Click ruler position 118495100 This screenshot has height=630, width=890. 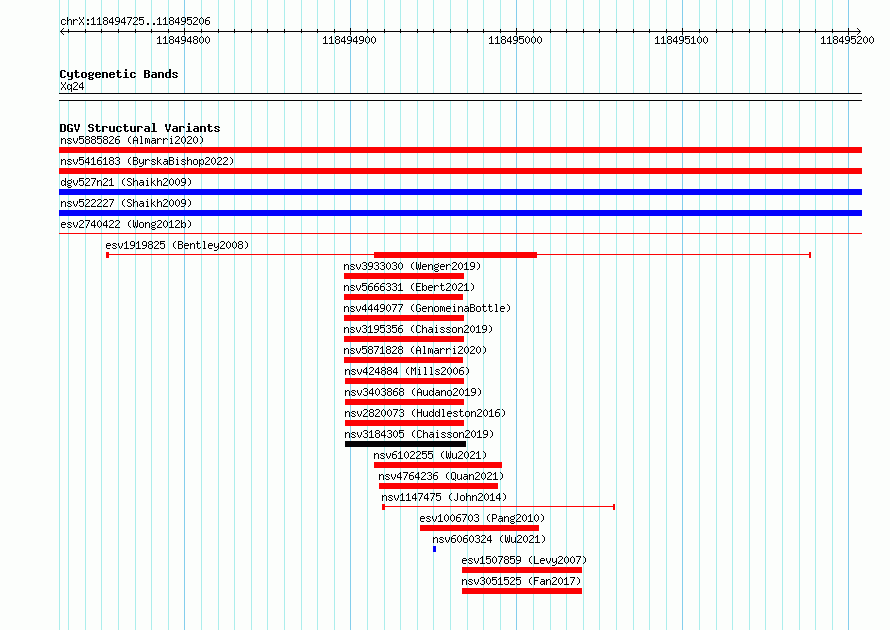point(681,40)
